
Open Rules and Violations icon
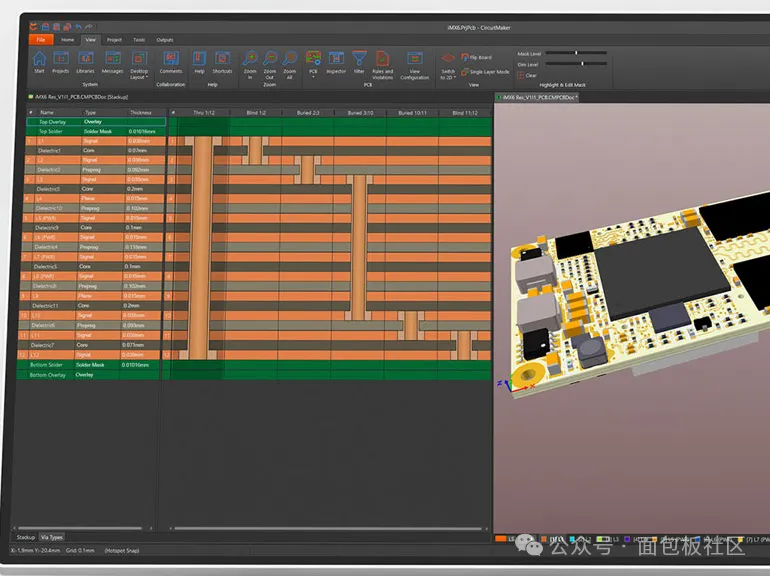click(x=383, y=60)
